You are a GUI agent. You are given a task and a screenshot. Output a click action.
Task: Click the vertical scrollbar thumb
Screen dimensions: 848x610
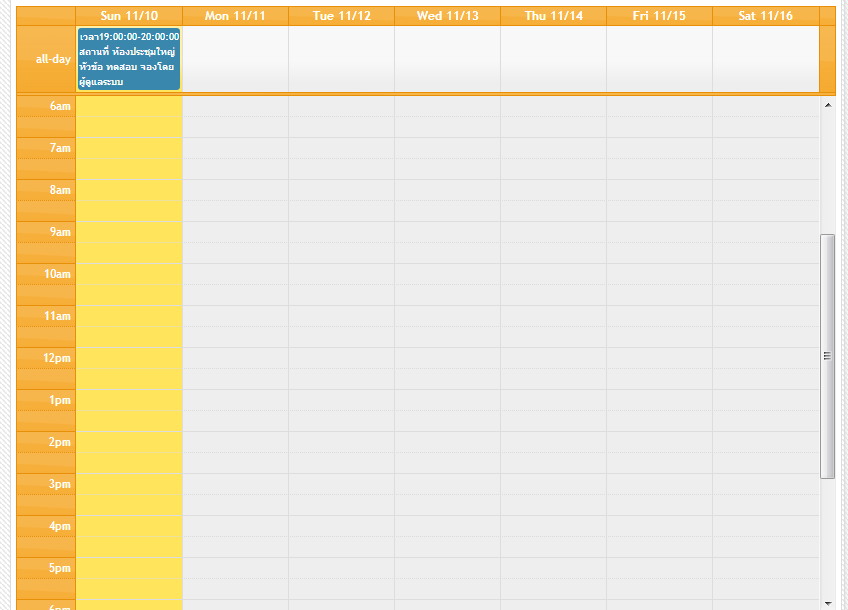tap(827, 356)
